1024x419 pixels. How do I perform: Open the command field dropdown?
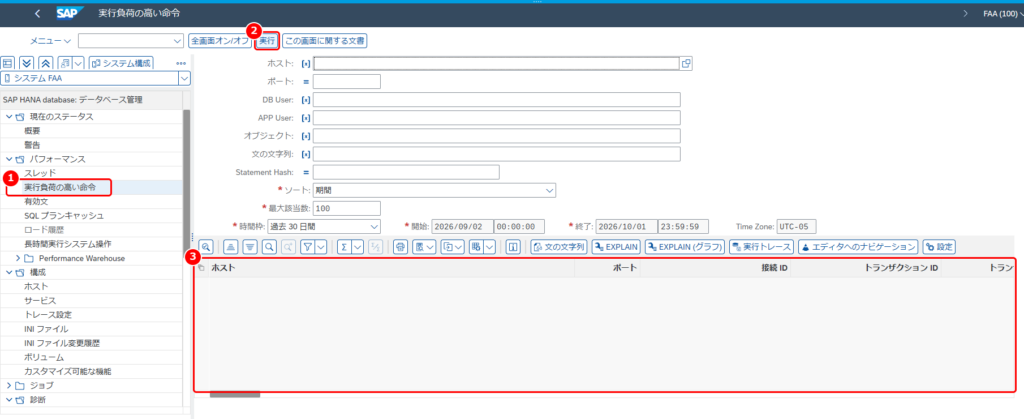coord(177,41)
